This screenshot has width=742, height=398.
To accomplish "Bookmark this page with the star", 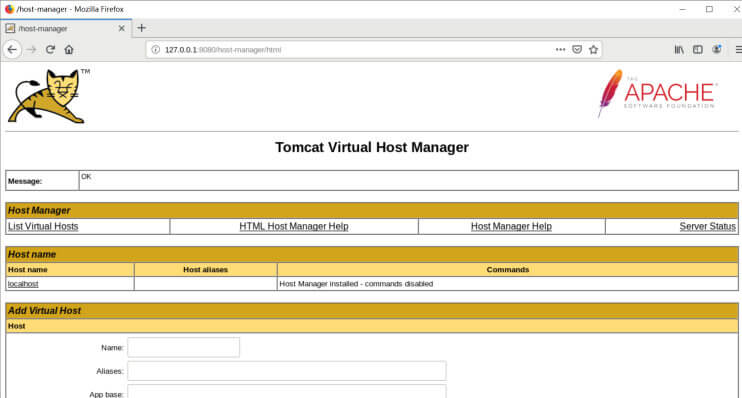I will (x=593, y=49).
